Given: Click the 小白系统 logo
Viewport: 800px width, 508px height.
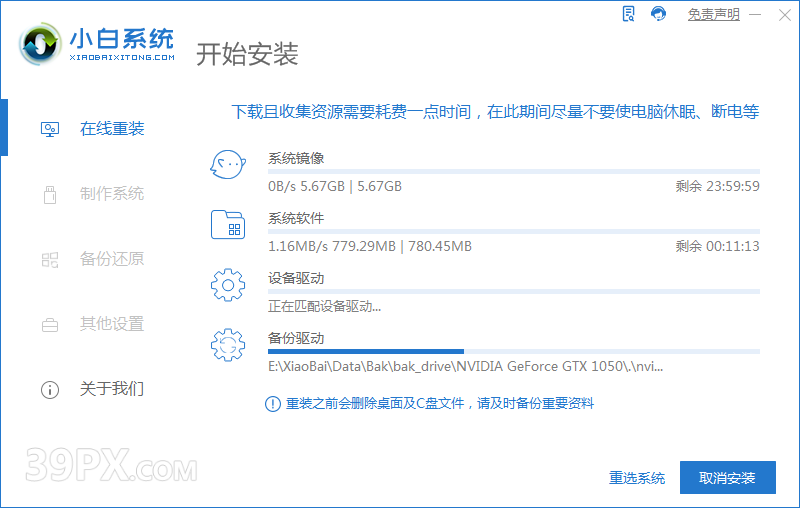Looking at the screenshot, I should (x=97, y=44).
